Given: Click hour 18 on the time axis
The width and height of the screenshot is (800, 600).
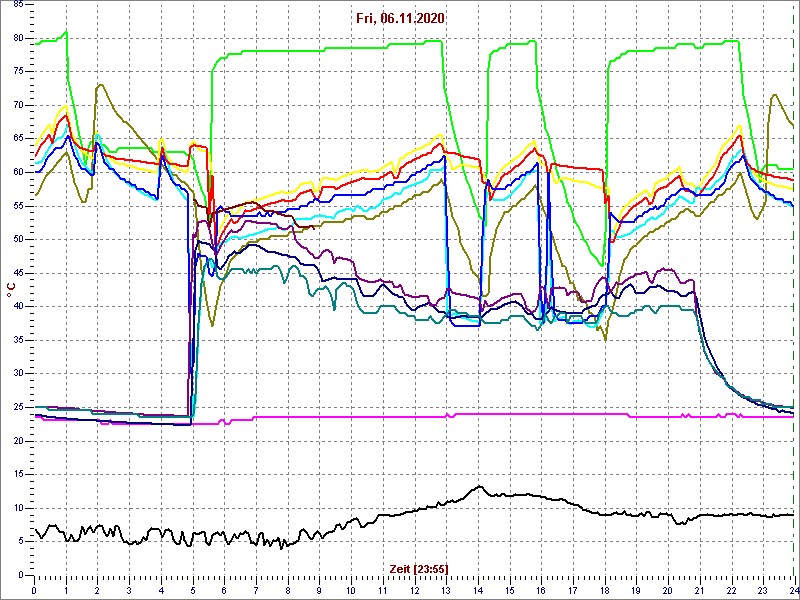Looking at the screenshot, I should point(604,590).
